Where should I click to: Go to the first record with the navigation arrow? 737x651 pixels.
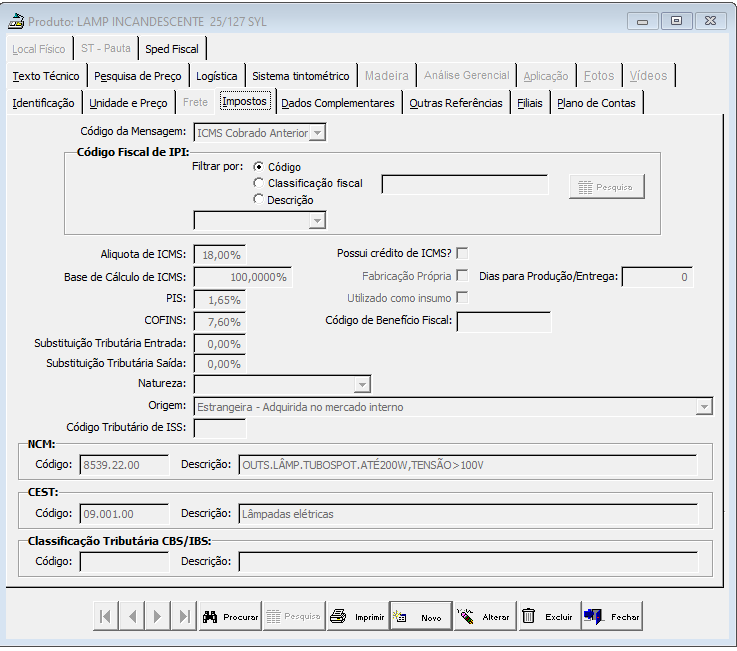[x=106, y=616]
